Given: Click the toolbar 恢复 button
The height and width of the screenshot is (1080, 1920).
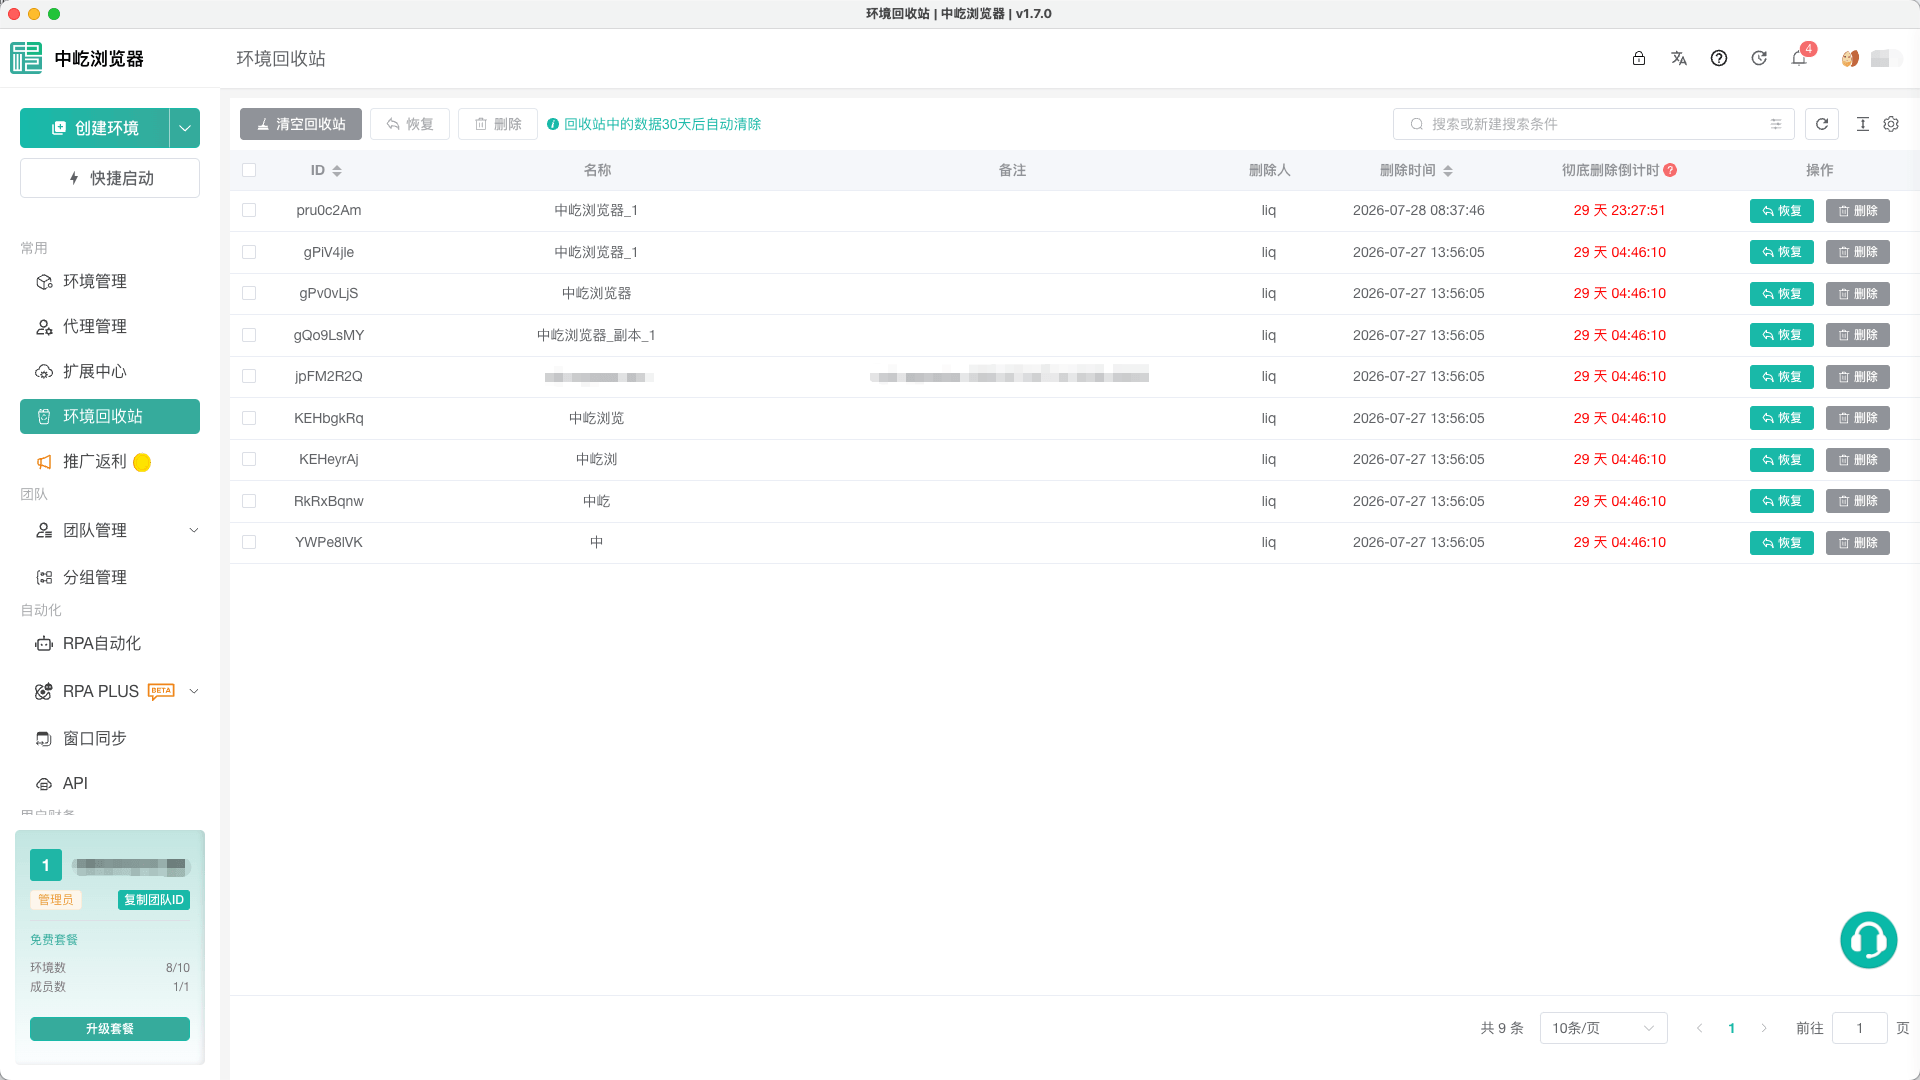Looking at the screenshot, I should (x=410, y=124).
